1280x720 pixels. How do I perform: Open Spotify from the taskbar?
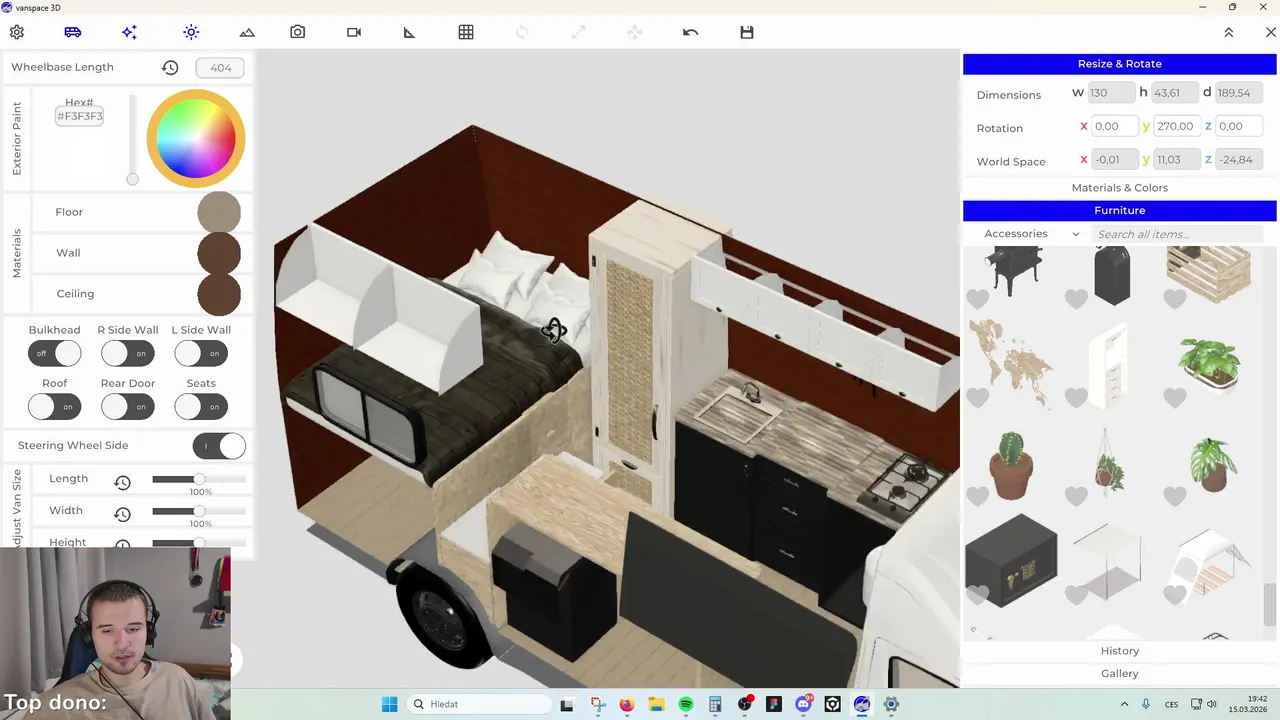pyautogui.click(x=686, y=704)
